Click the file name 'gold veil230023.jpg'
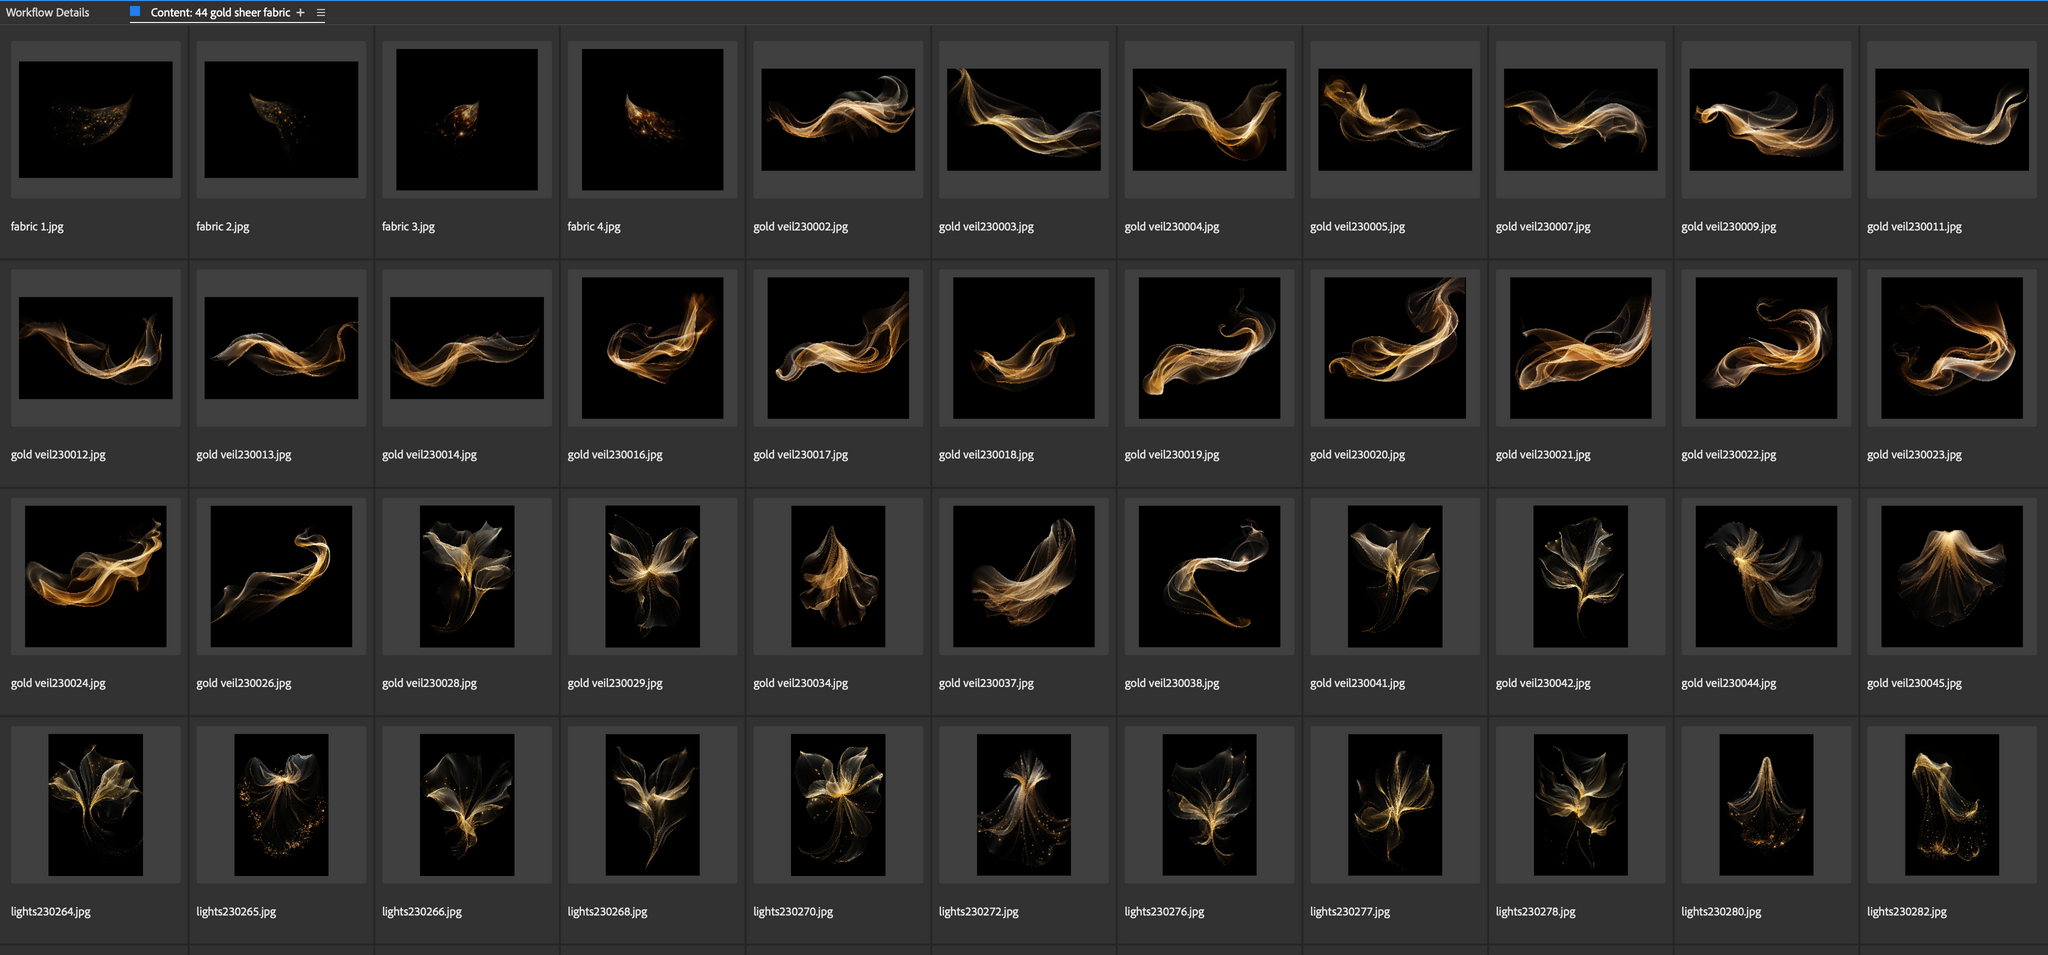2048x955 pixels. coord(1914,455)
